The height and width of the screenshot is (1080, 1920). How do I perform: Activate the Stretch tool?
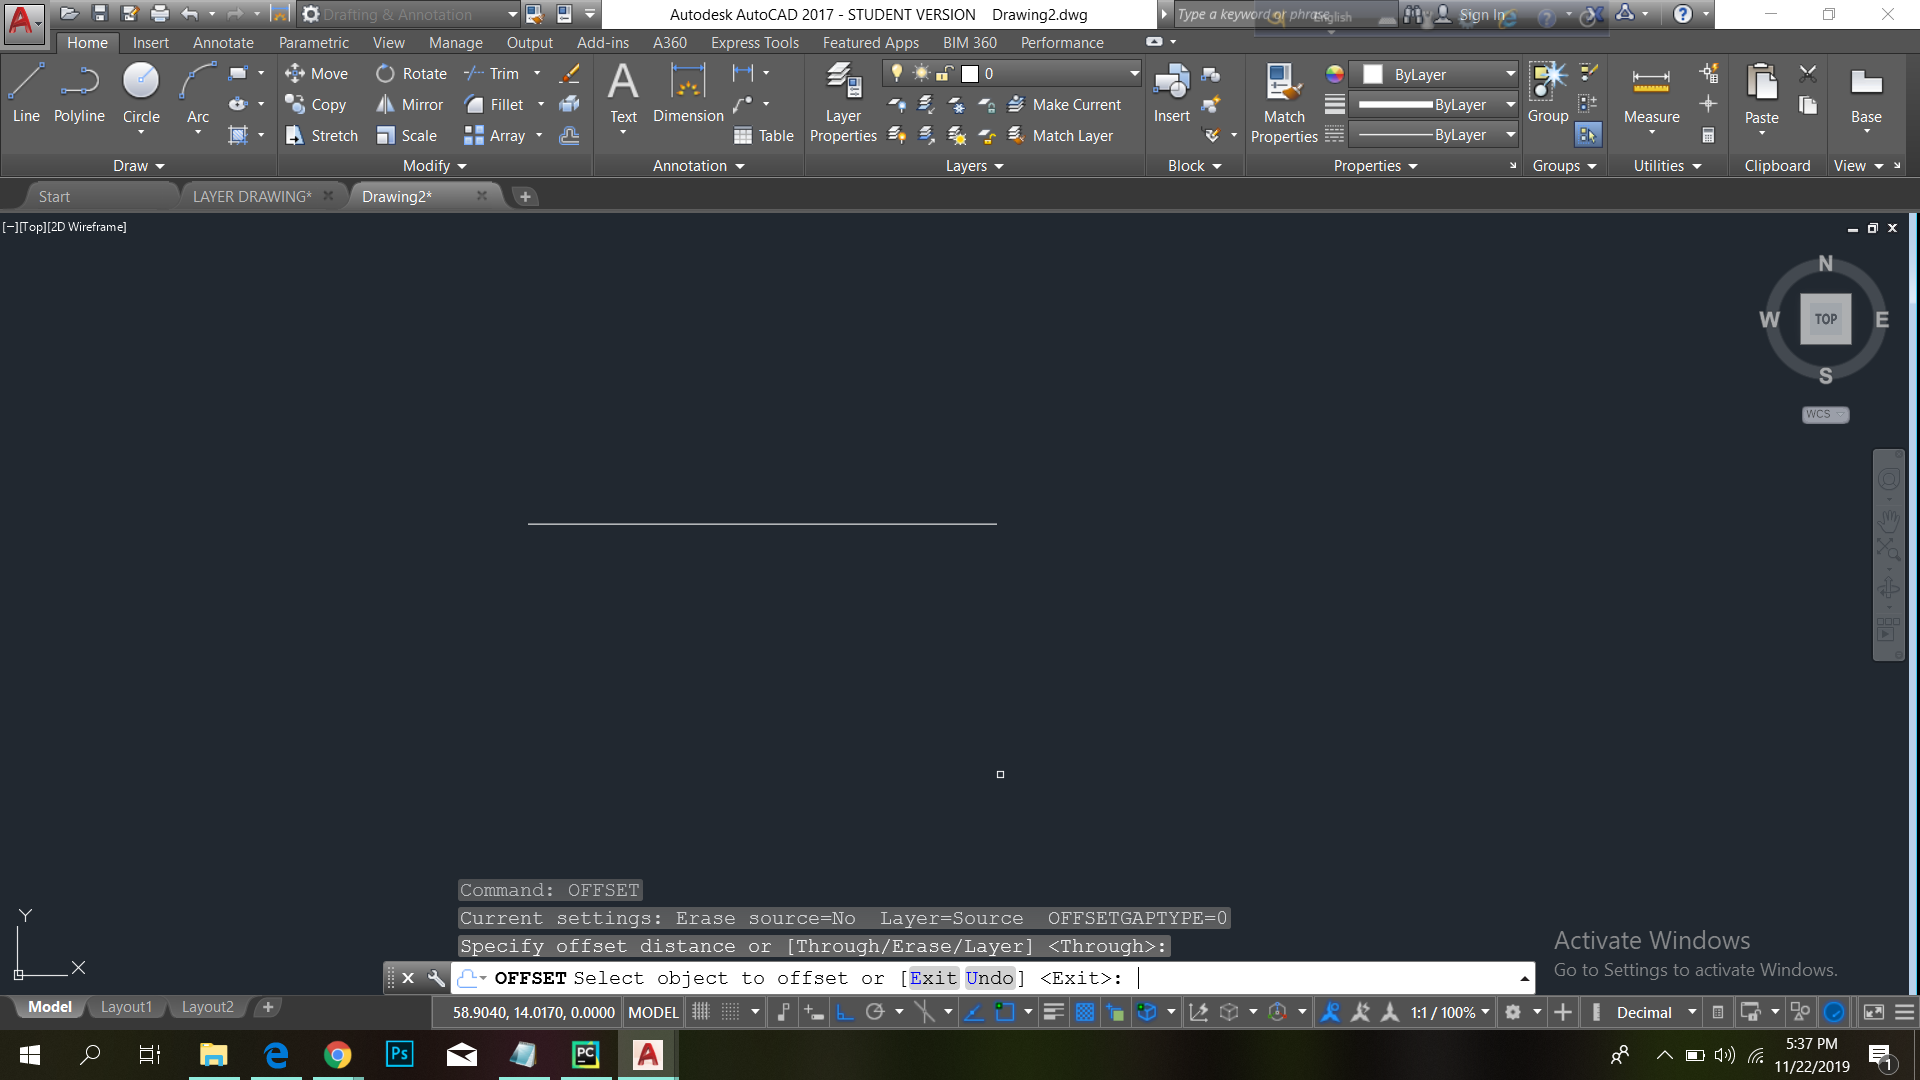point(321,135)
